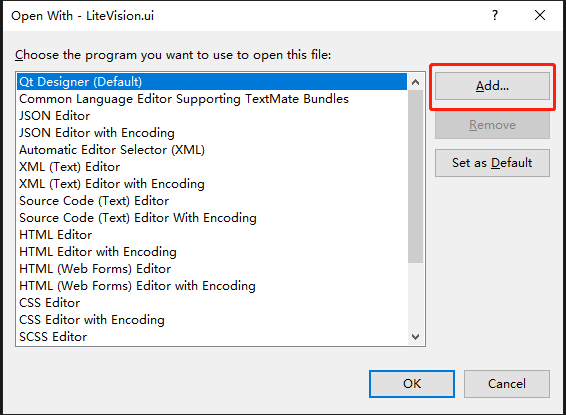Select Common Language Editor Supporting TextMate Bundles
566x415 pixels.
[212, 99]
